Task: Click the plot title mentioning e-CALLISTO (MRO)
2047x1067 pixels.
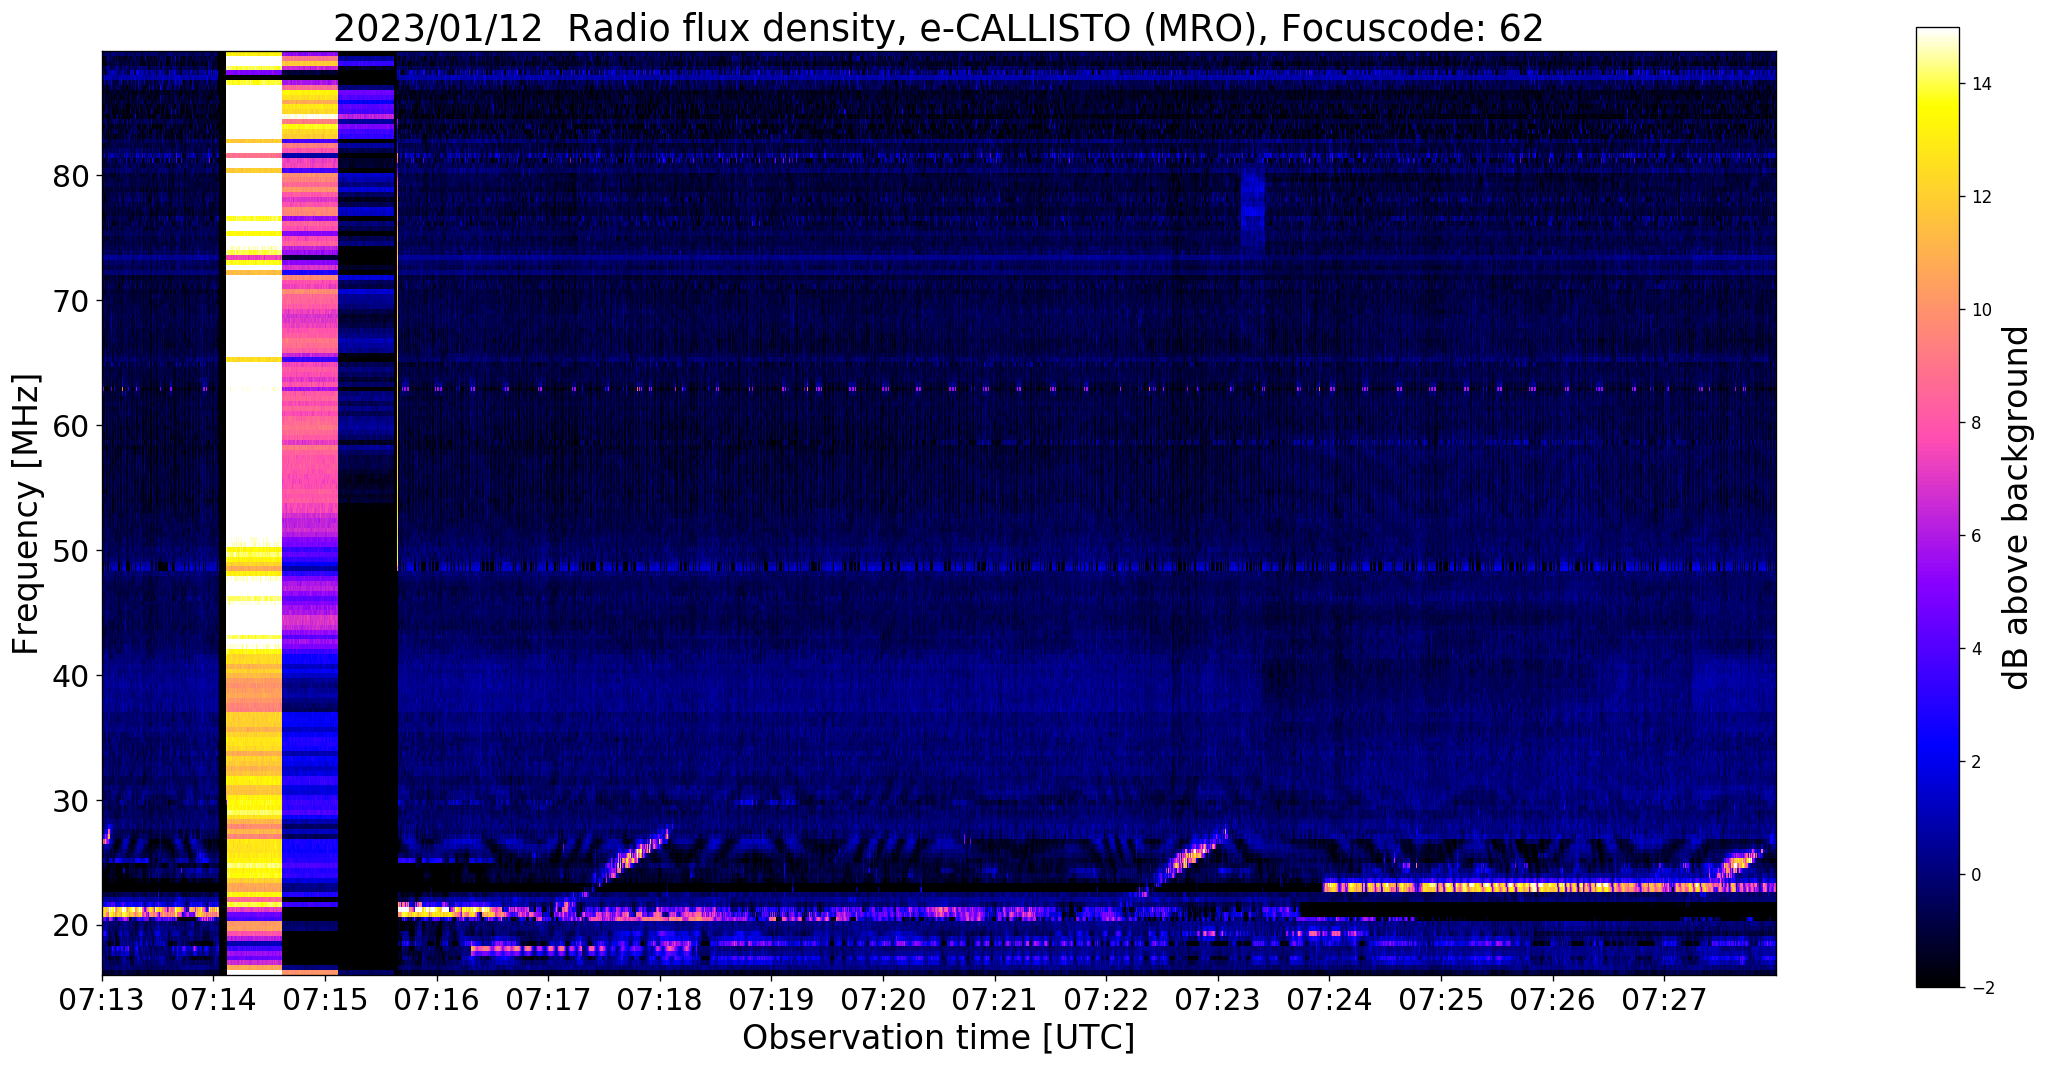Action: click(938, 28)
